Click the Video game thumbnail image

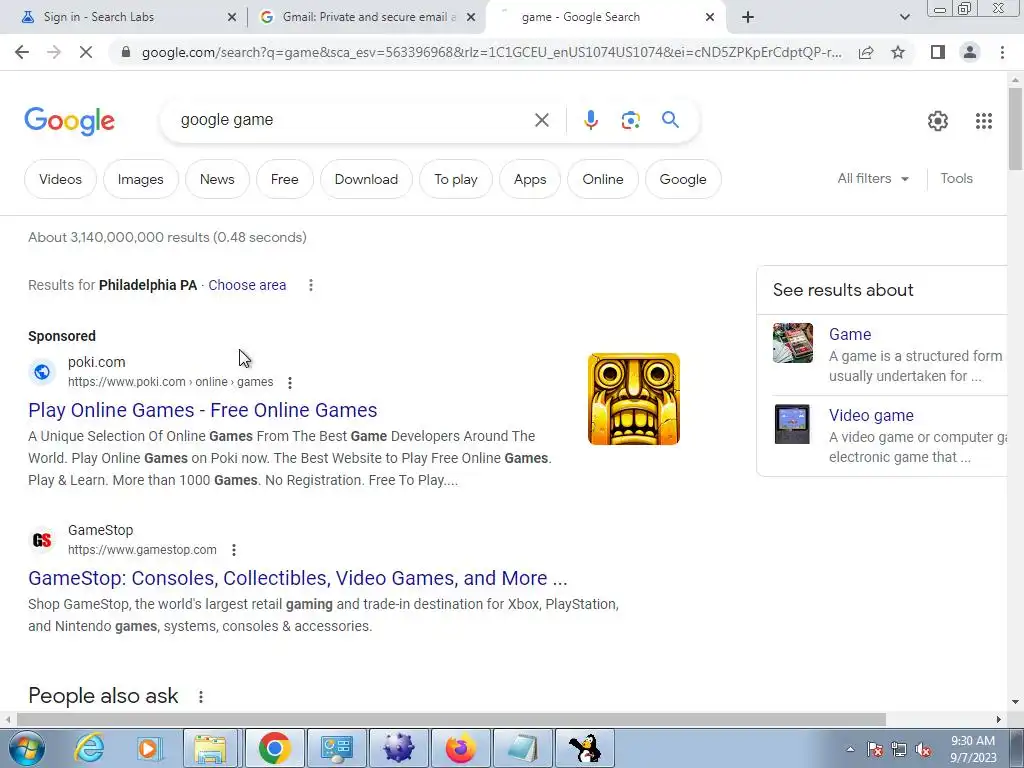(792, 424)
